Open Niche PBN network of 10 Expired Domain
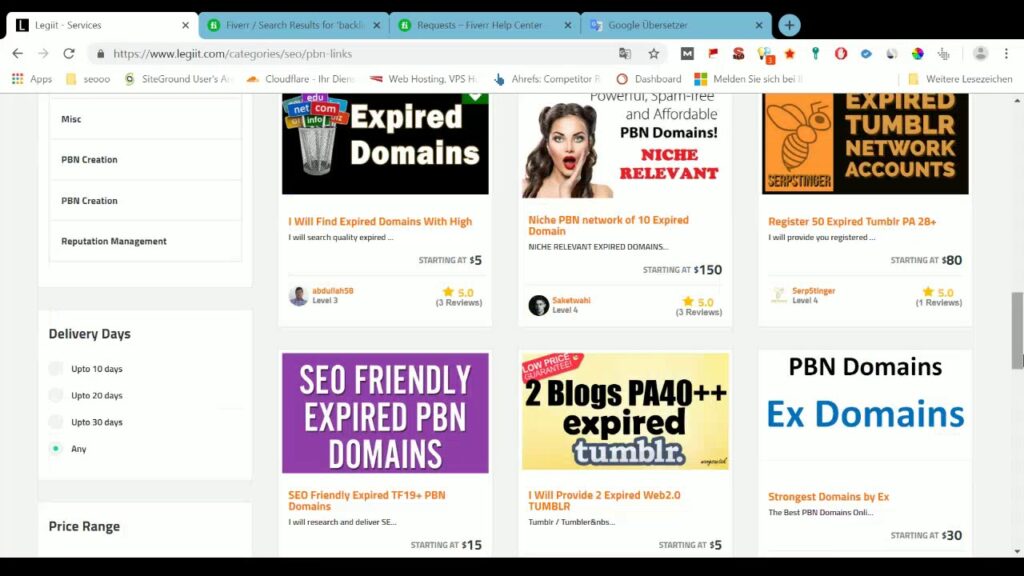The image size is (1024, 576). coord(608,225)
